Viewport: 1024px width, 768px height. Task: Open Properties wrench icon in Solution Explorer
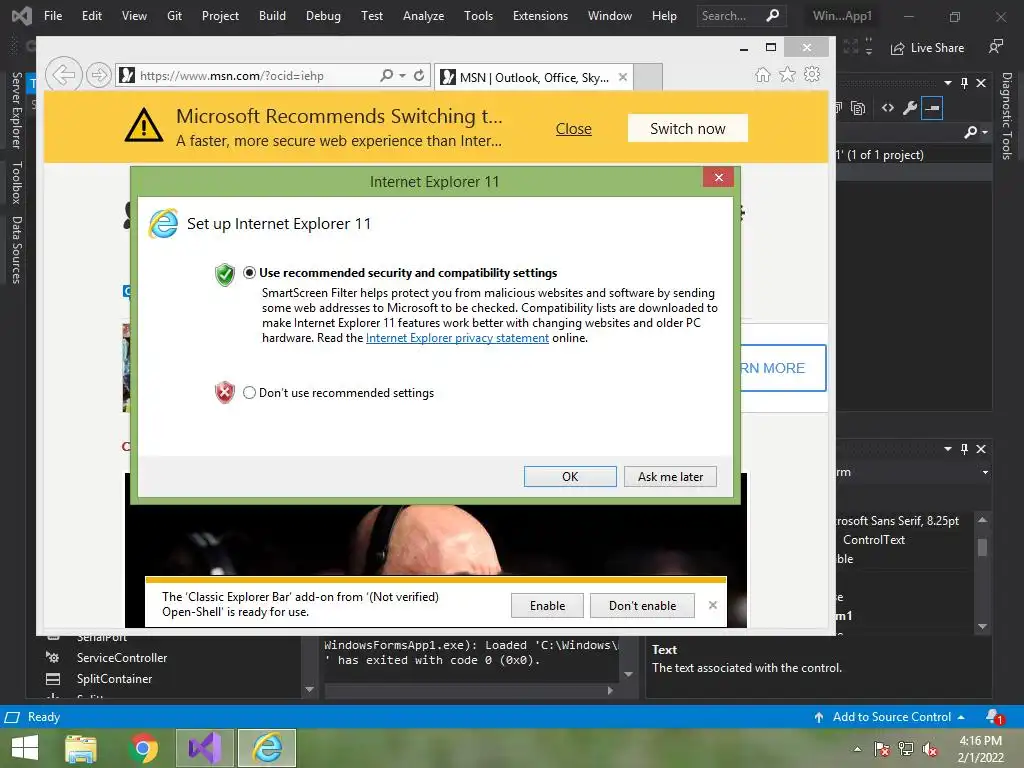click(x=910, y=108)
